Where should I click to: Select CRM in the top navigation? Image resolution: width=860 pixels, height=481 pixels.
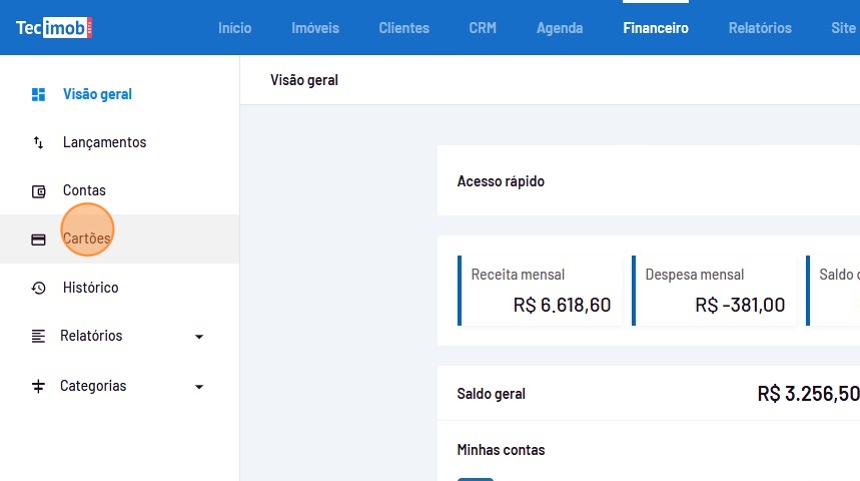[x=482, y=28]
